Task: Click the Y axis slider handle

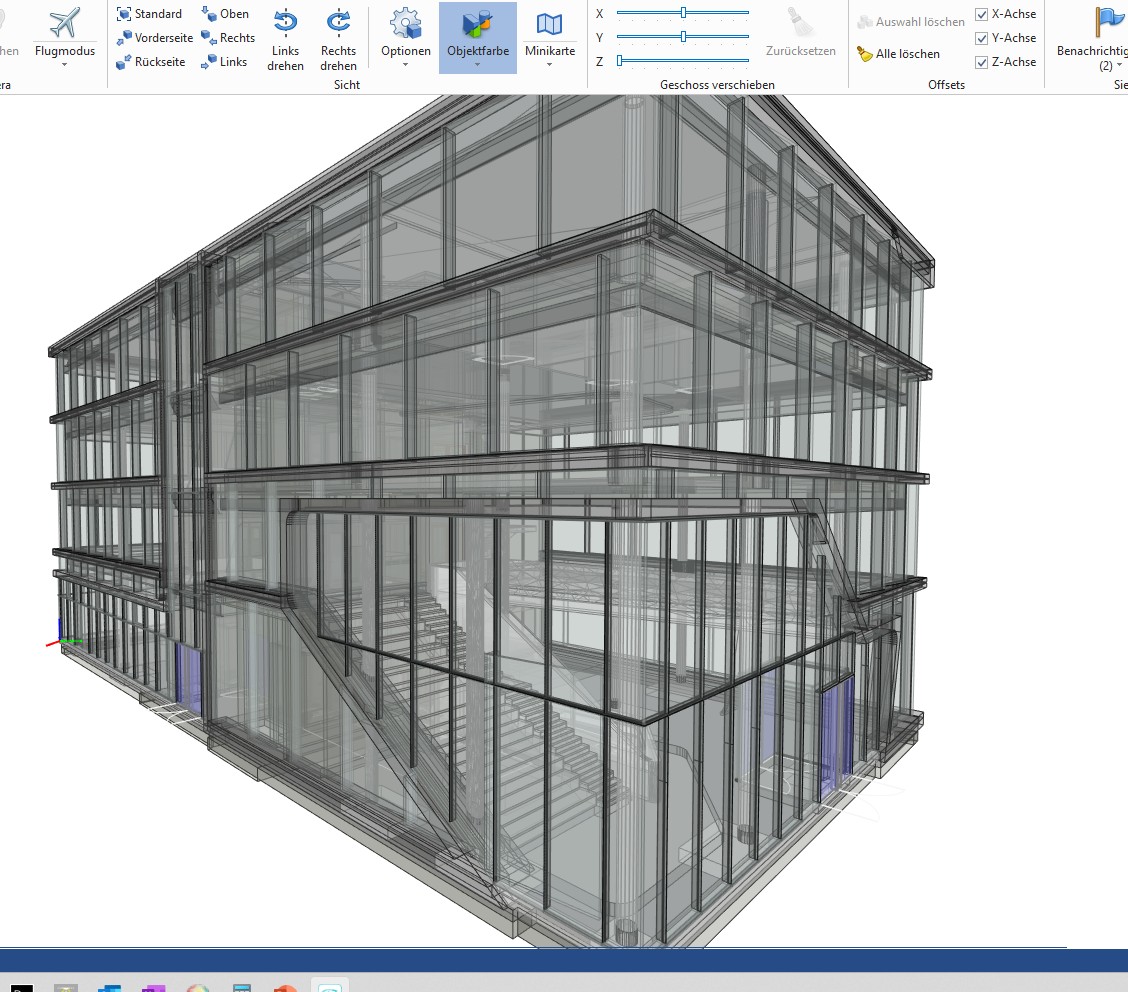Action: pos(684,37)
